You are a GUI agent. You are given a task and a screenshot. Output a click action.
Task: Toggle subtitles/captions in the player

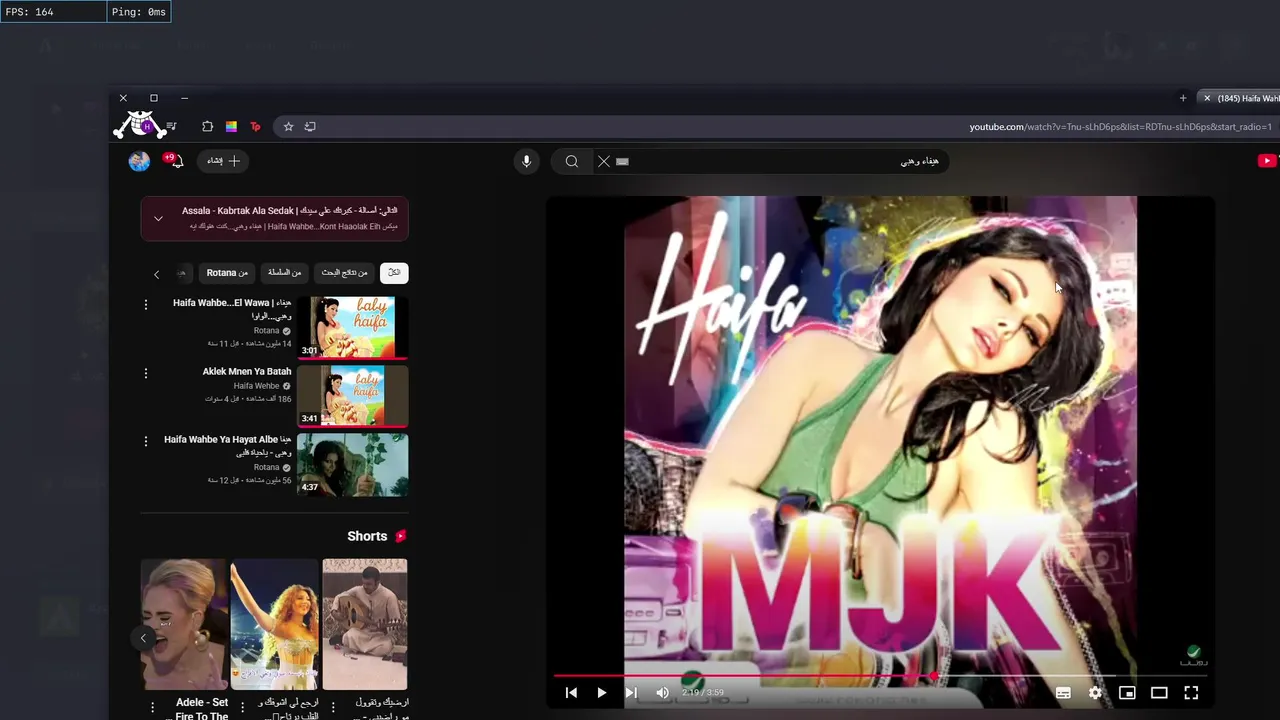(x=1063, y=692)
